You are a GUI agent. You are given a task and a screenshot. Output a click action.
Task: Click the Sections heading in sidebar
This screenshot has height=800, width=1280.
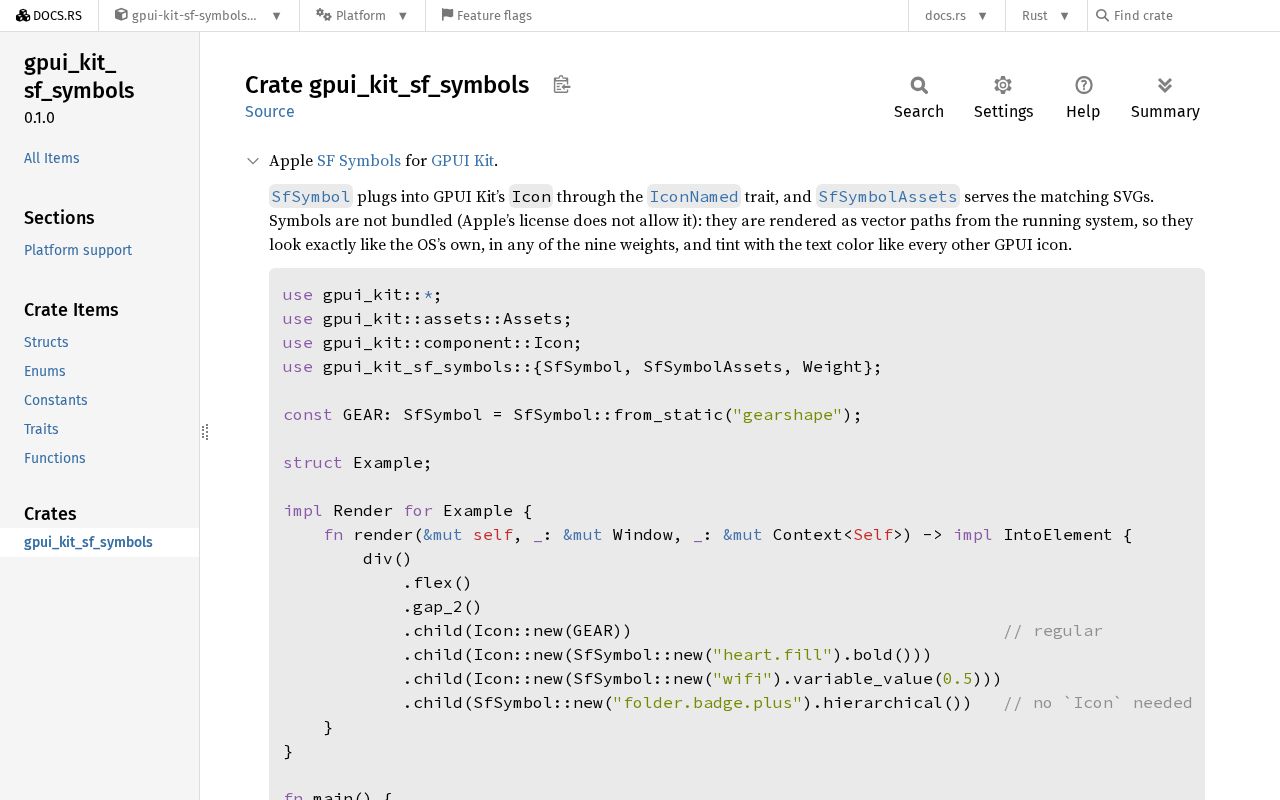point(59,218)
